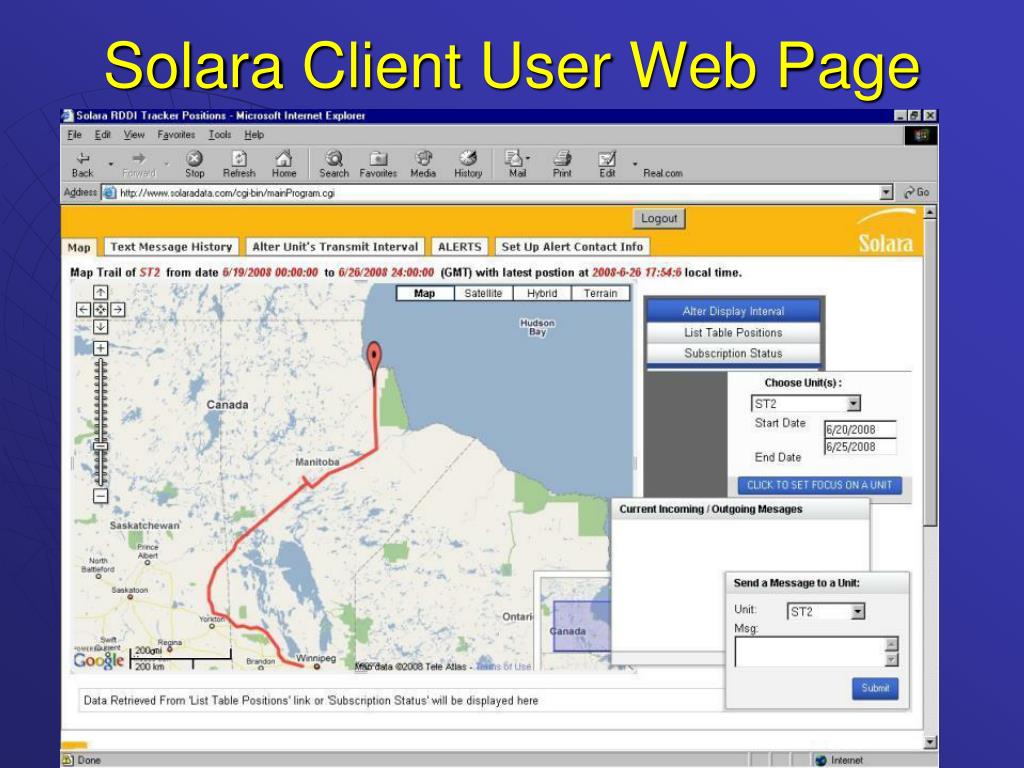
Task: Open the Tools menu
Action: [219, 135]
